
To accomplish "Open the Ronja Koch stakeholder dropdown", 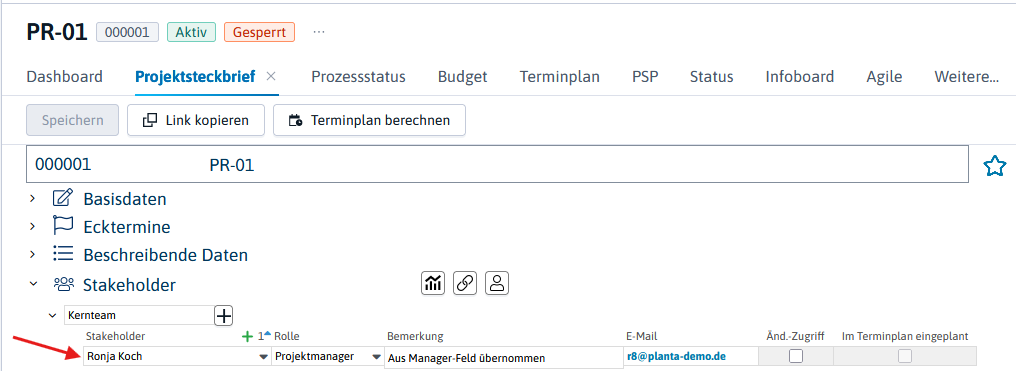I will [263, 357].
